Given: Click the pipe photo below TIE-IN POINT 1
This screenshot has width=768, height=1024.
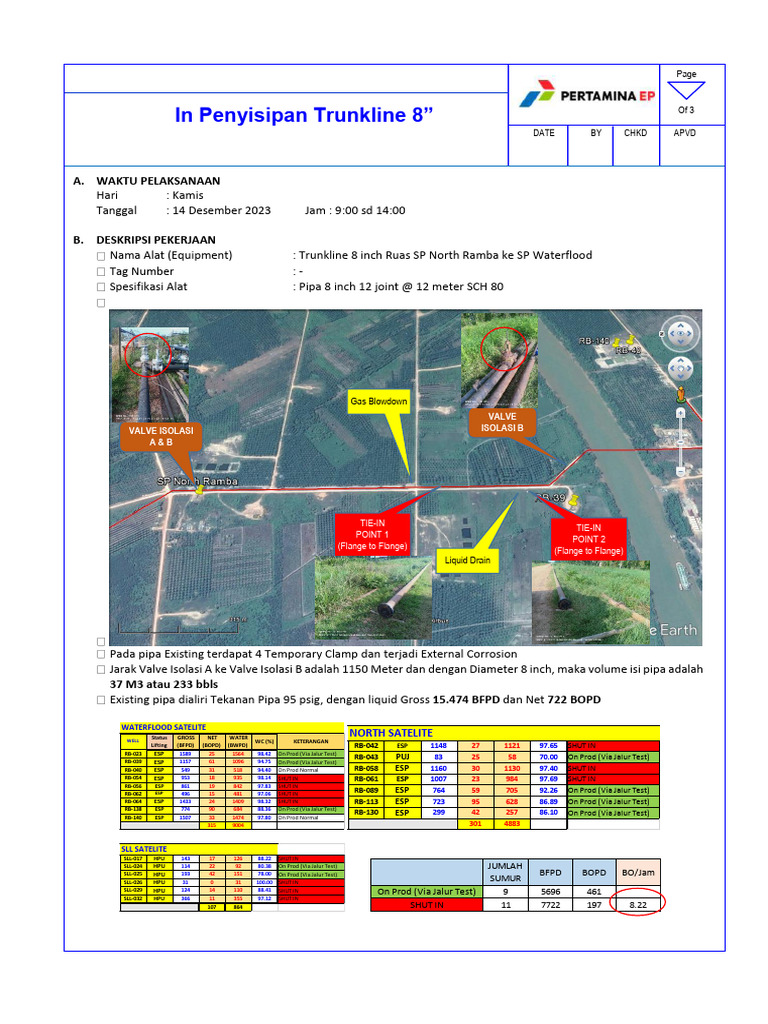Looking at the screenshot, I should click(x=374, y=598).
